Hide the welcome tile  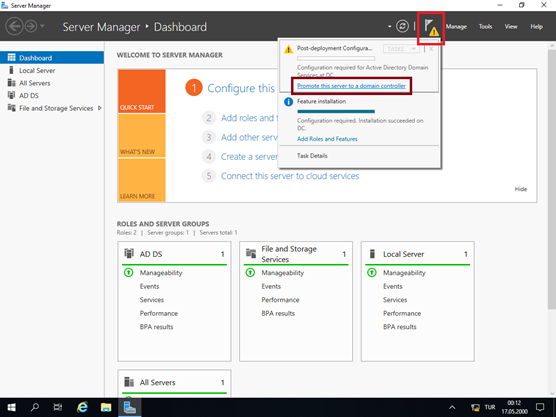pyautogui.click(x=521, y=189)
